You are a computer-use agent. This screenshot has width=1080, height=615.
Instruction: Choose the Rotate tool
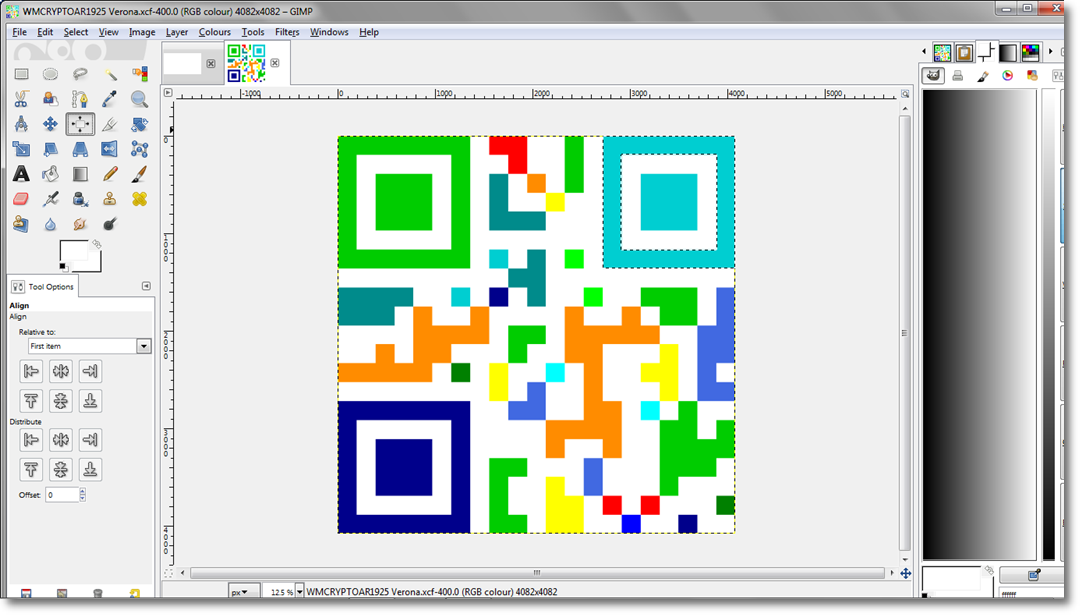coord(140,124)
